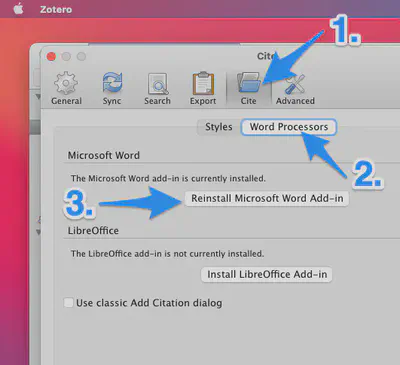Screen dimensions: 400x365
Task: Click Reinstall Microsoft Word Add-in
Action: 267,198
